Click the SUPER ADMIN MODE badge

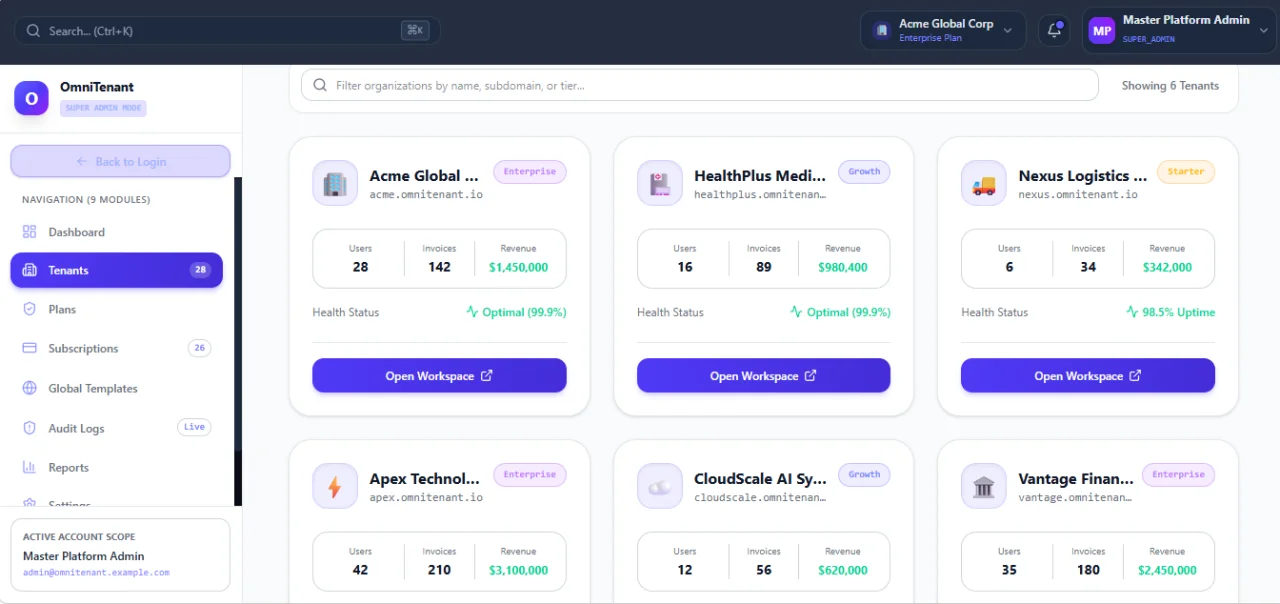103,108
